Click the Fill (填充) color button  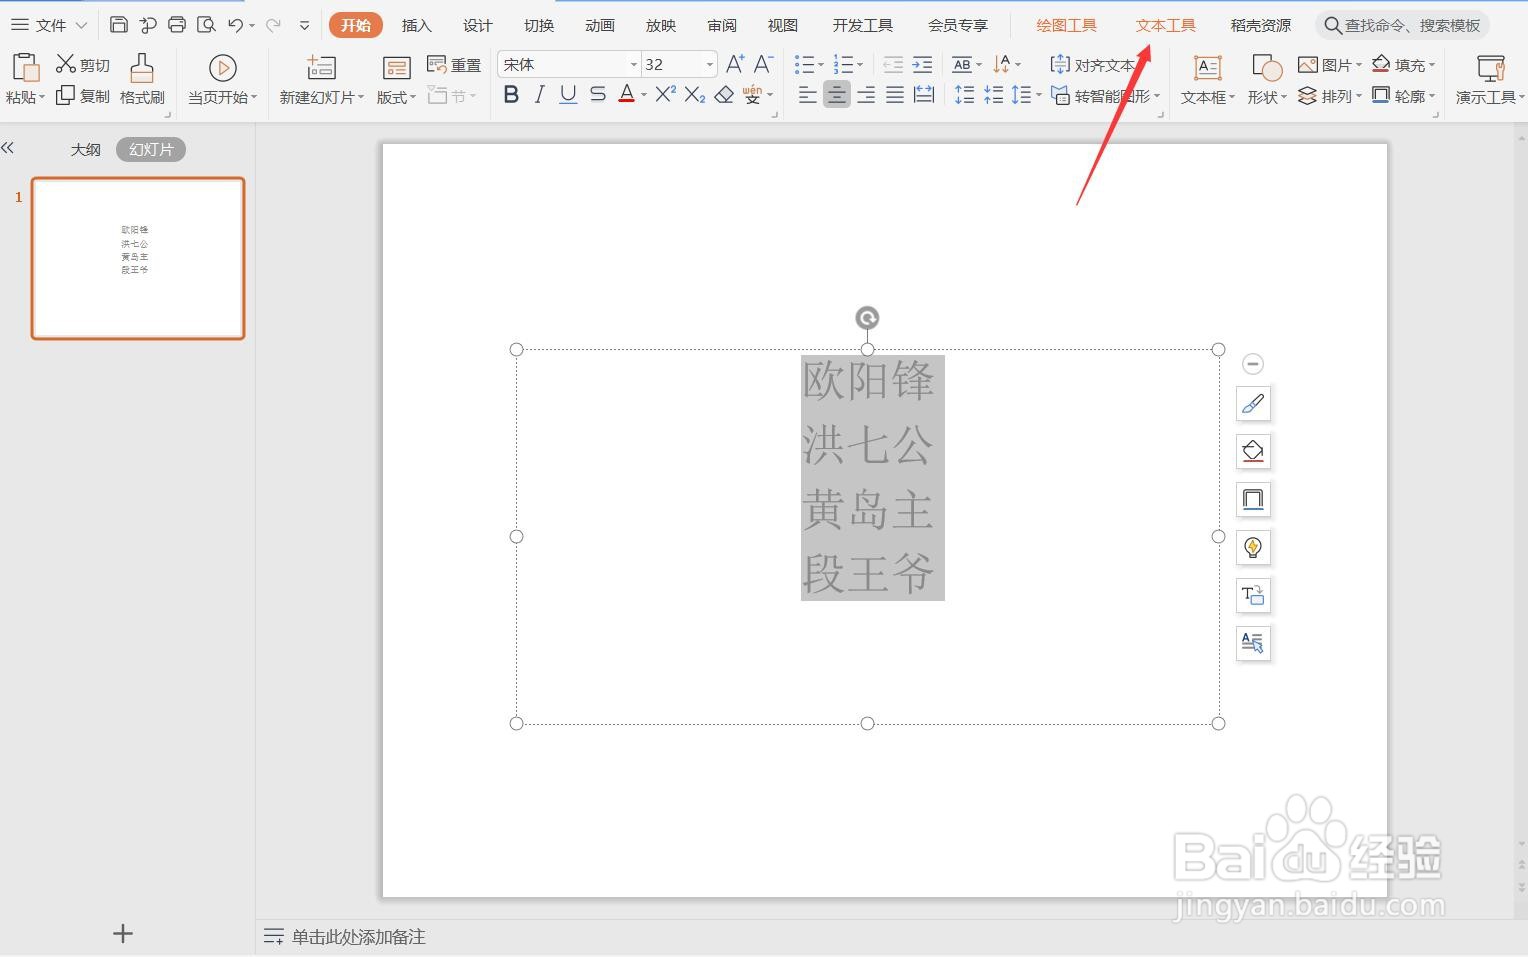point(1403,65)
